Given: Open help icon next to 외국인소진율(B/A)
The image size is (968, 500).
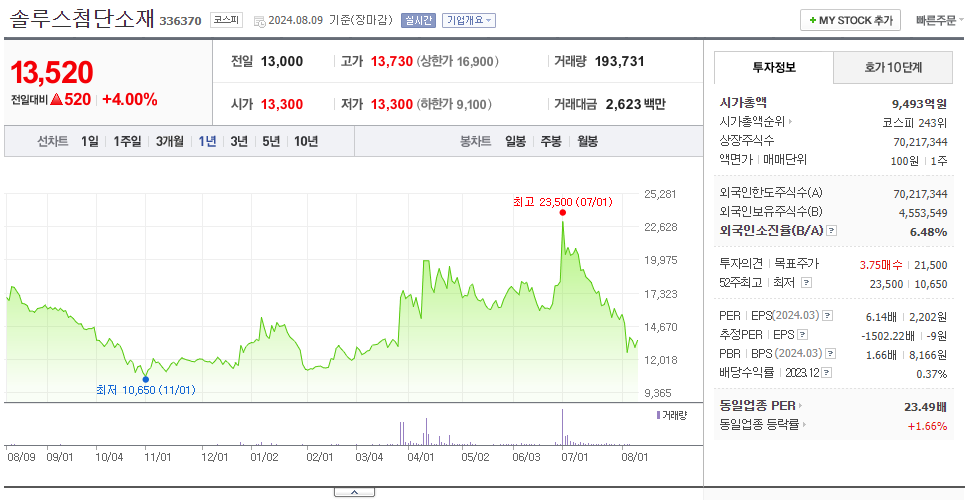Looking at the screenshot, I should point(832,231).
